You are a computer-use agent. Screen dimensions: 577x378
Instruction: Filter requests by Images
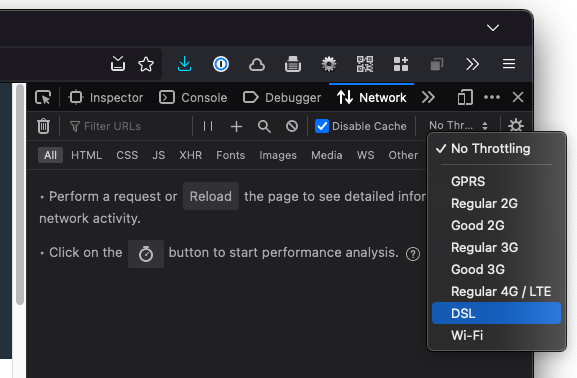(x=278, y=155)
